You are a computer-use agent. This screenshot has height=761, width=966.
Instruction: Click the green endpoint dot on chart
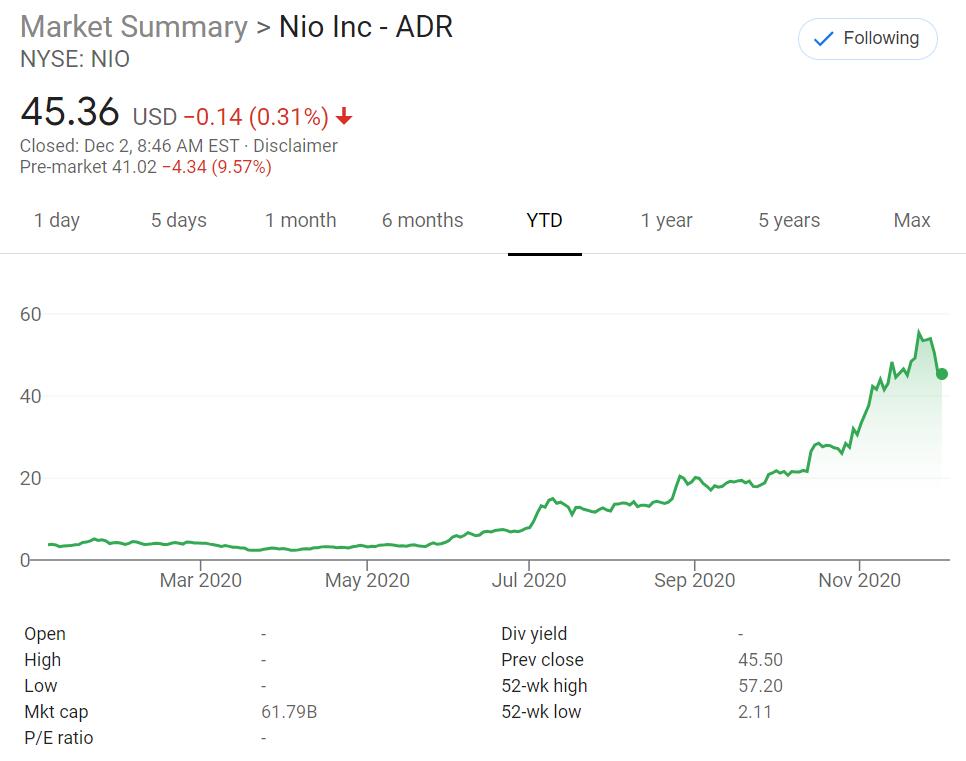942,374
